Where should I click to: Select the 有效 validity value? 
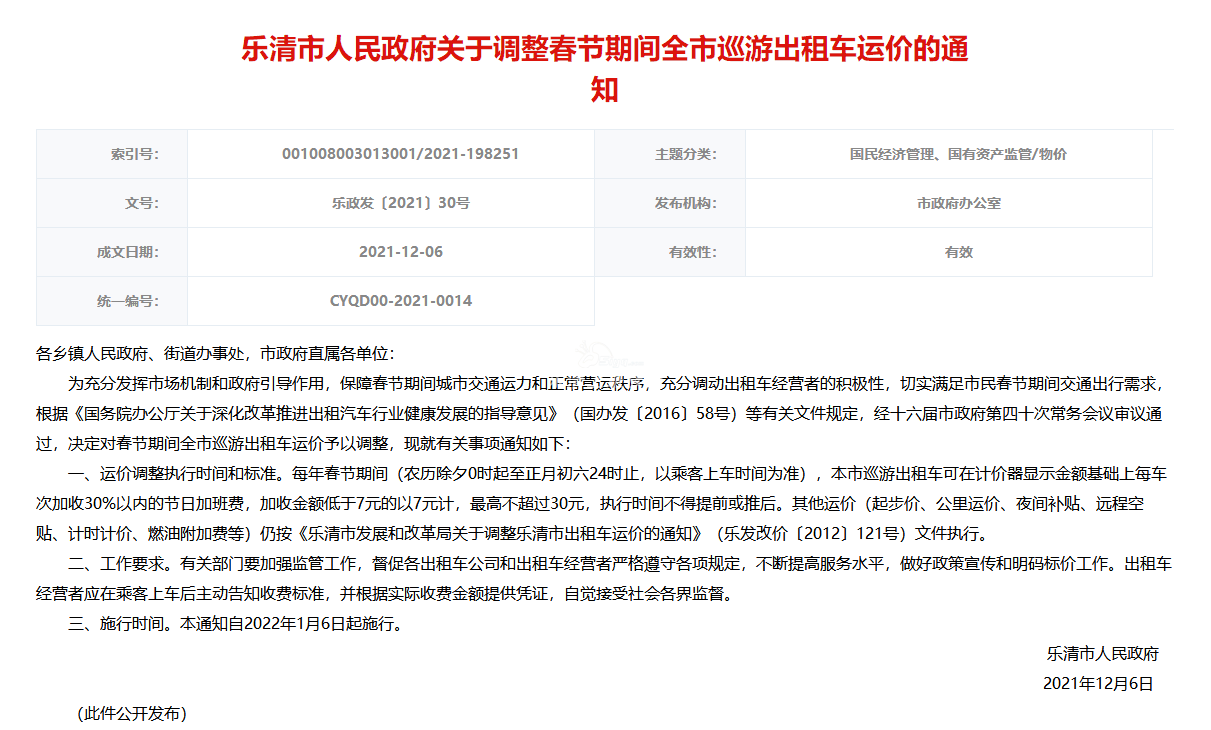[958, 252]
